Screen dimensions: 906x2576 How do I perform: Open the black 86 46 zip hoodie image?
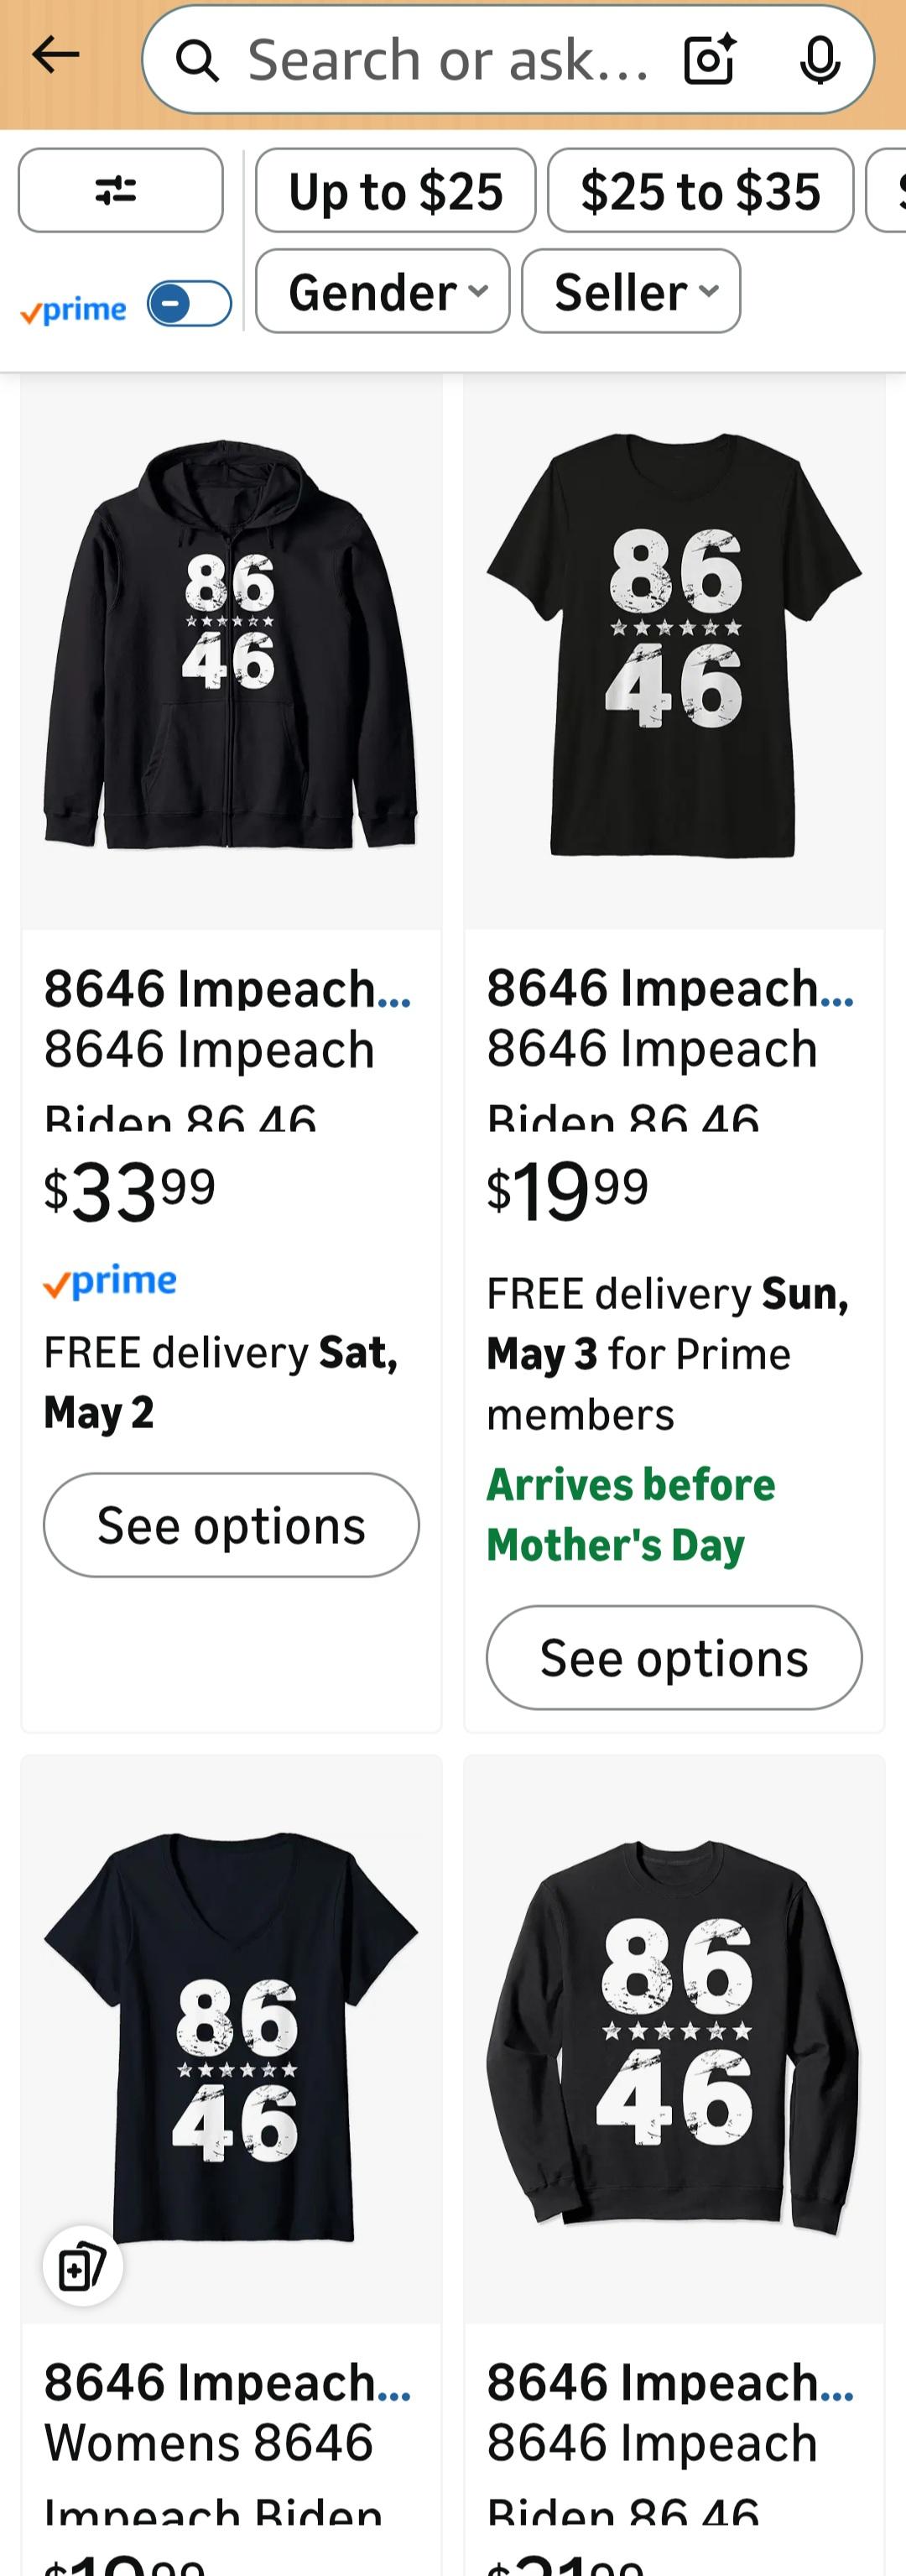(x=231, y=650)
